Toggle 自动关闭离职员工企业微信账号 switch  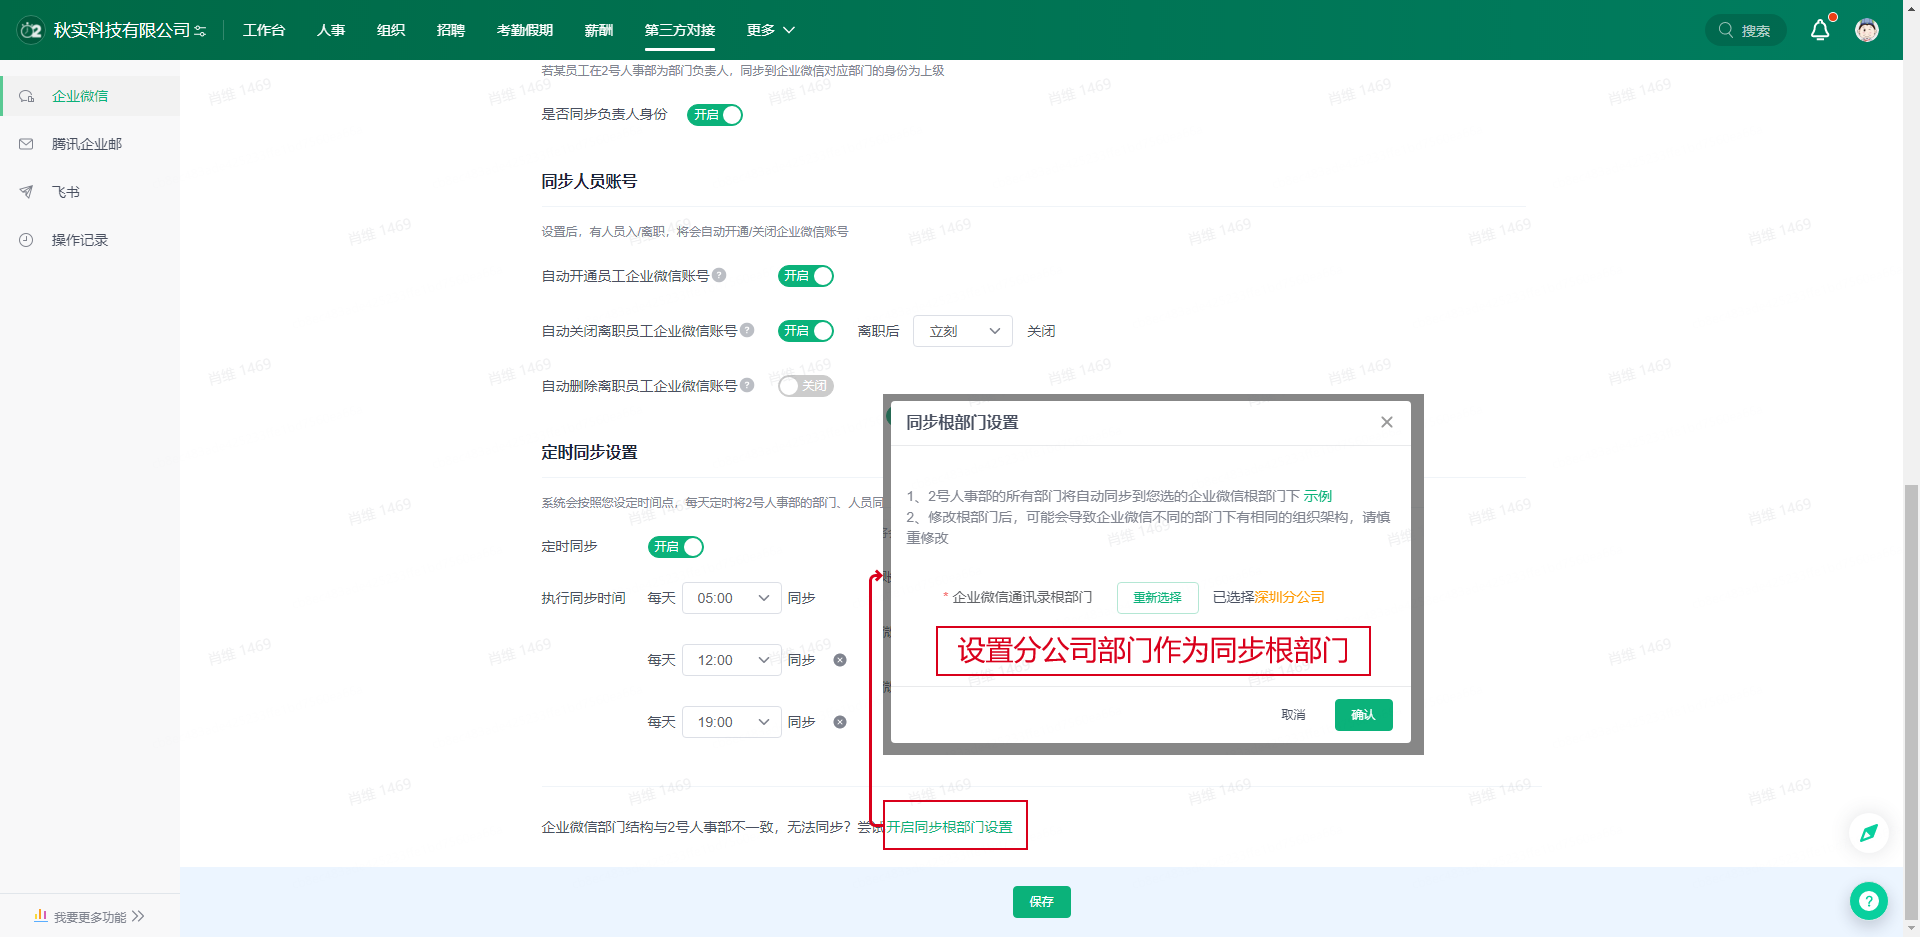pyautogui.click(x=806, y=331)
